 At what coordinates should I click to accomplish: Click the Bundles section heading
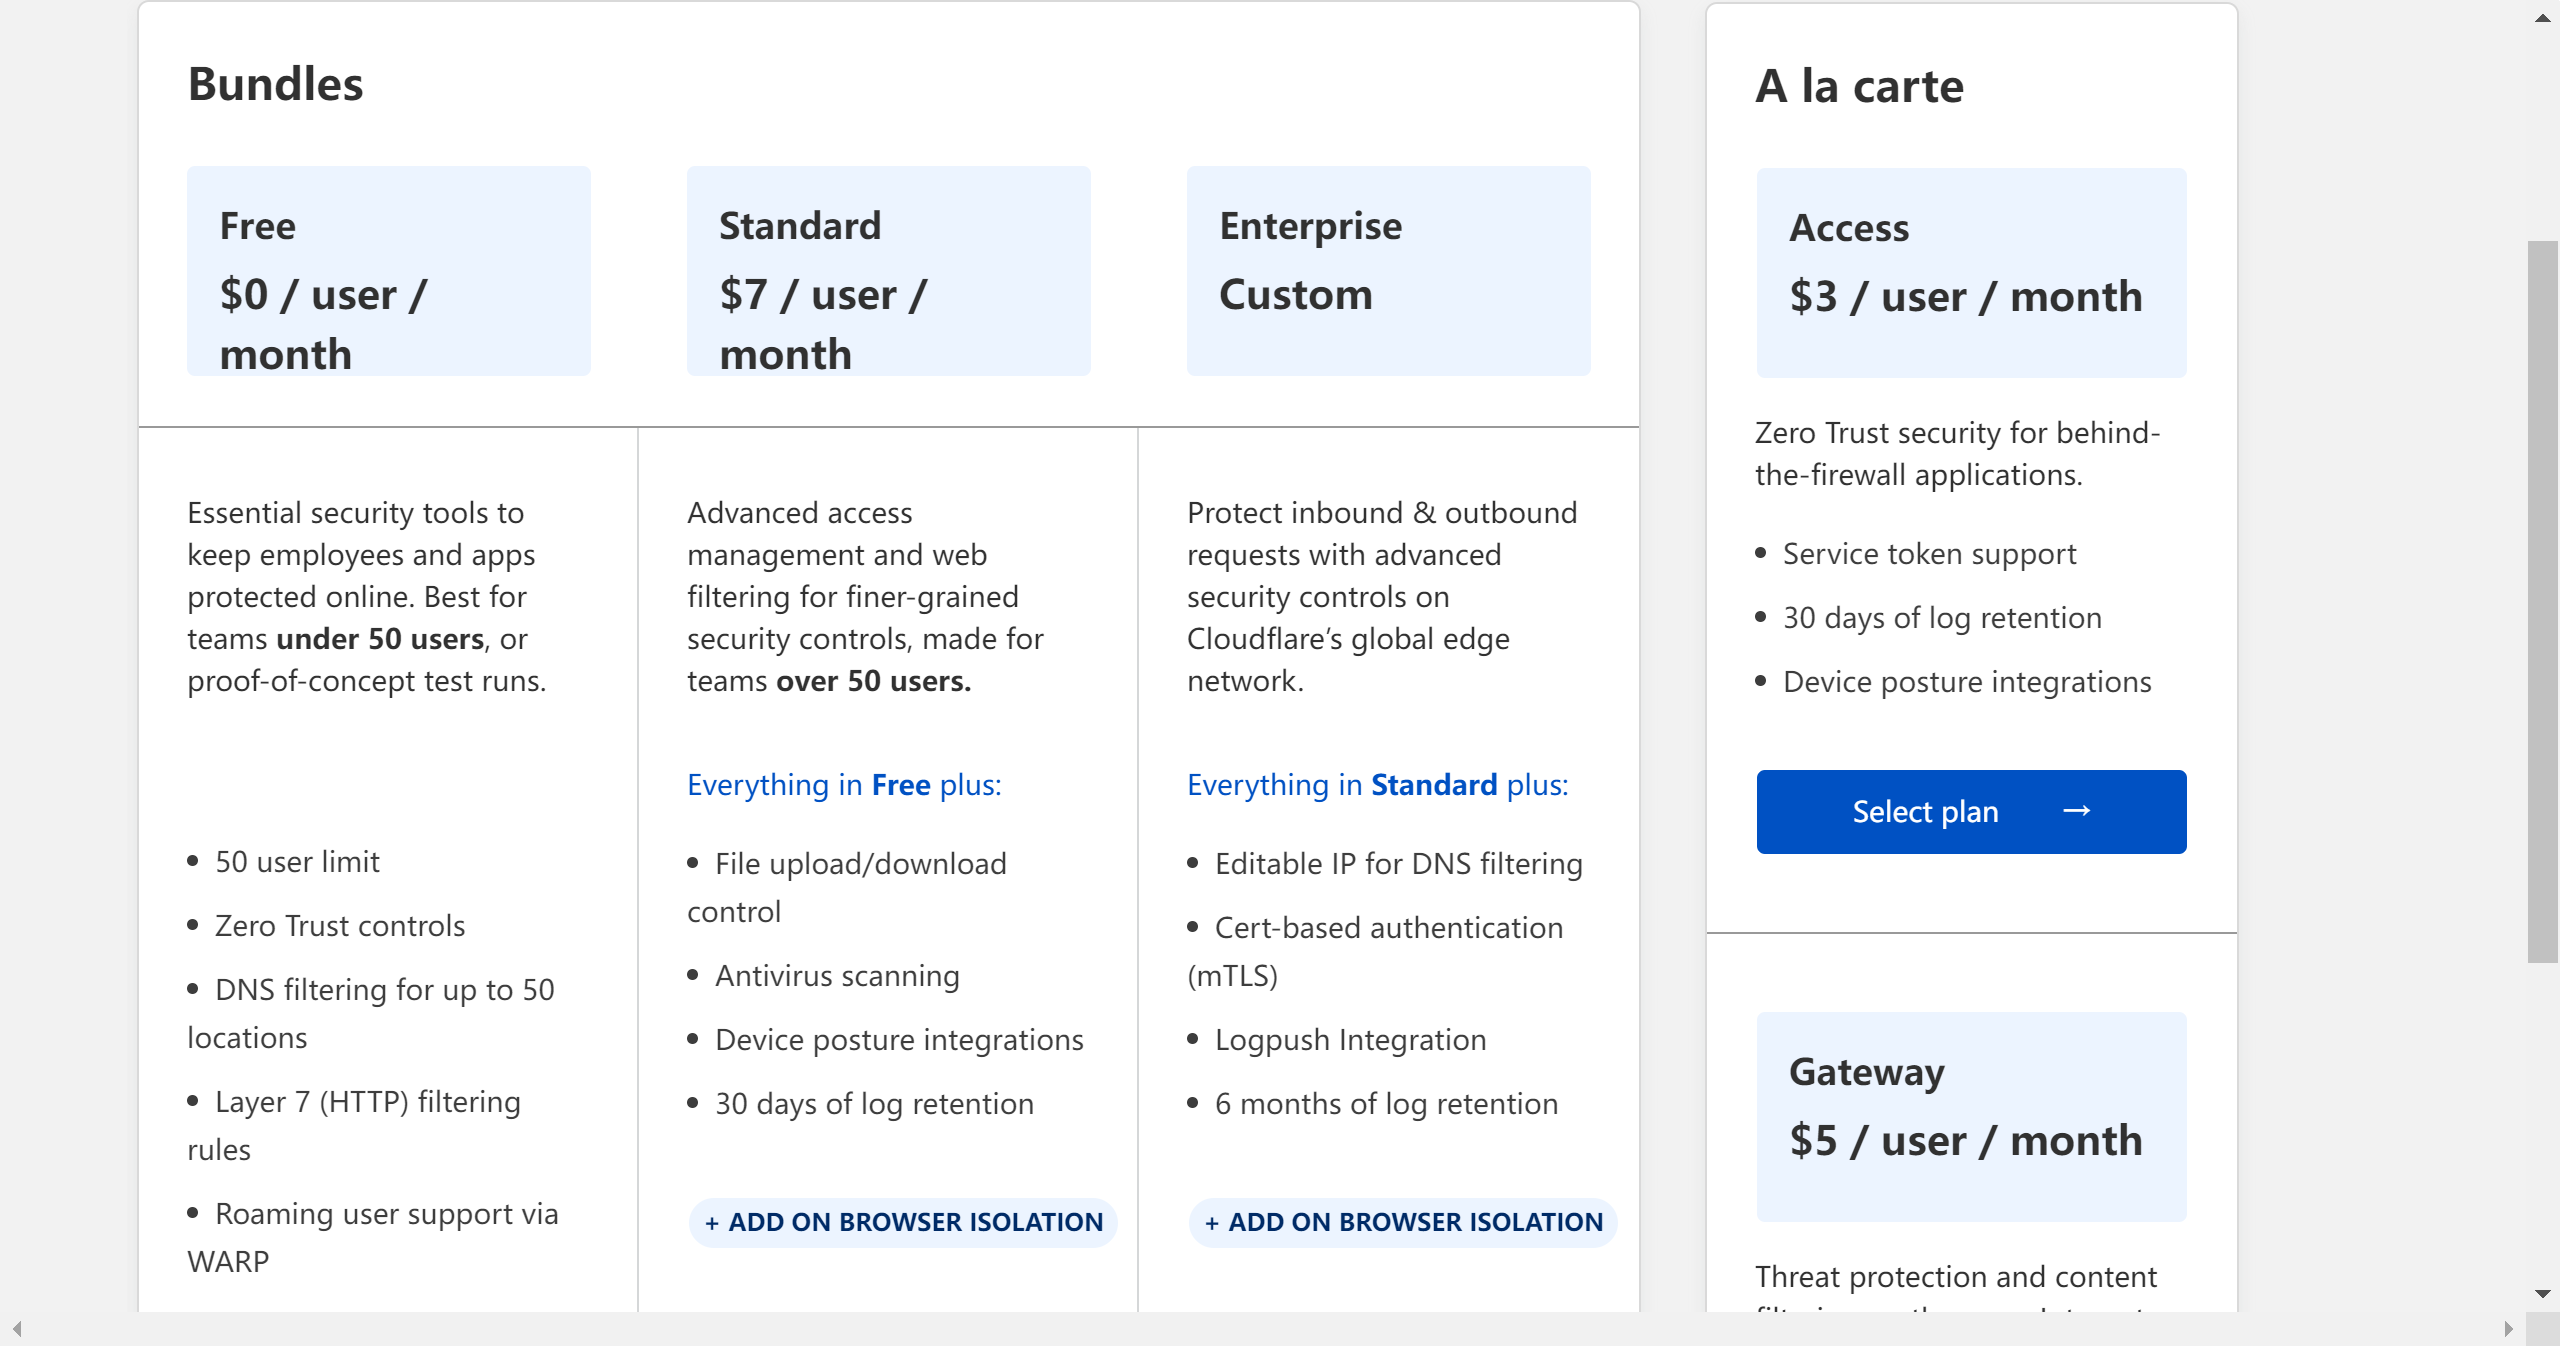275,84
